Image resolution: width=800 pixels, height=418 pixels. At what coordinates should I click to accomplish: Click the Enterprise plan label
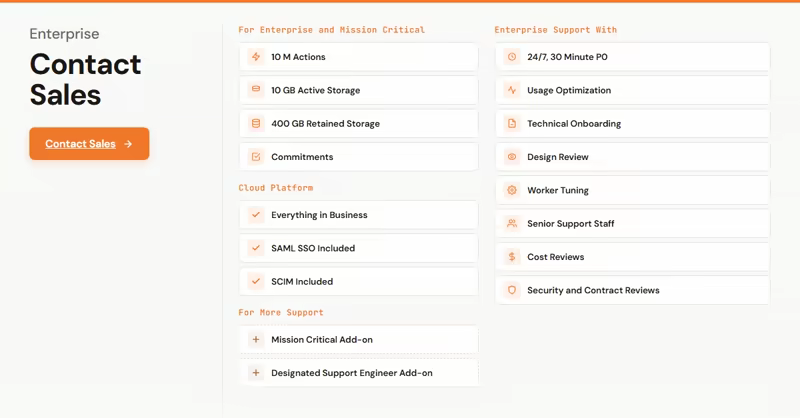pyautogui.click(x=64, y=34)
